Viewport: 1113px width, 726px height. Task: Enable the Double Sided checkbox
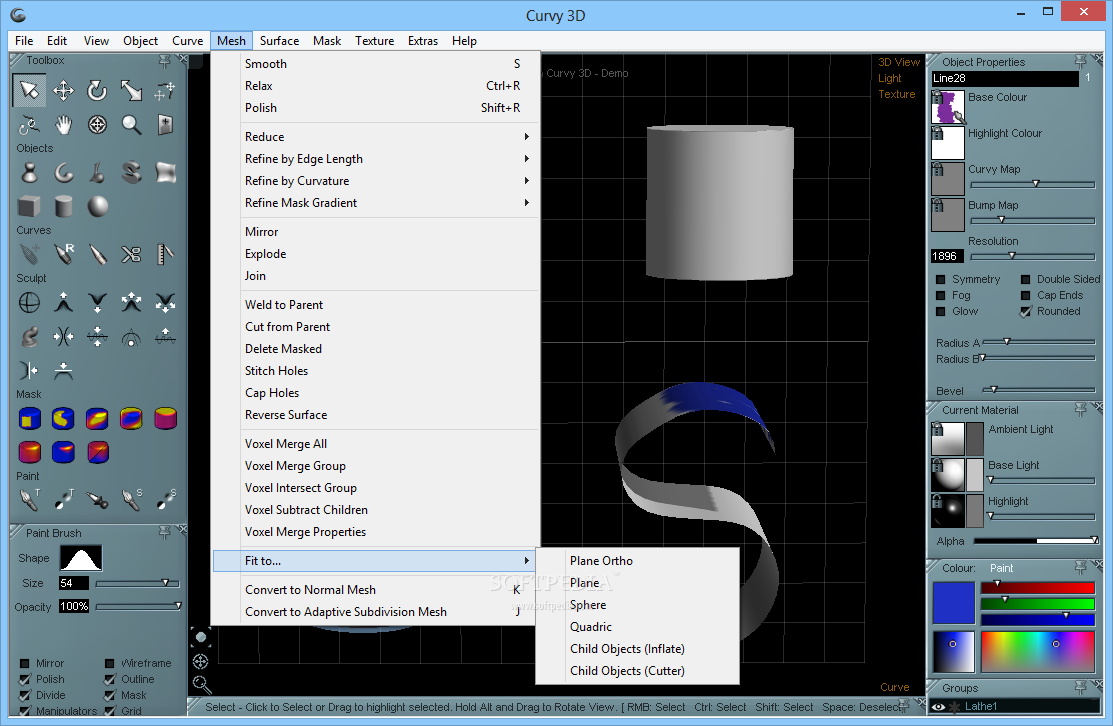(1025, 280)
